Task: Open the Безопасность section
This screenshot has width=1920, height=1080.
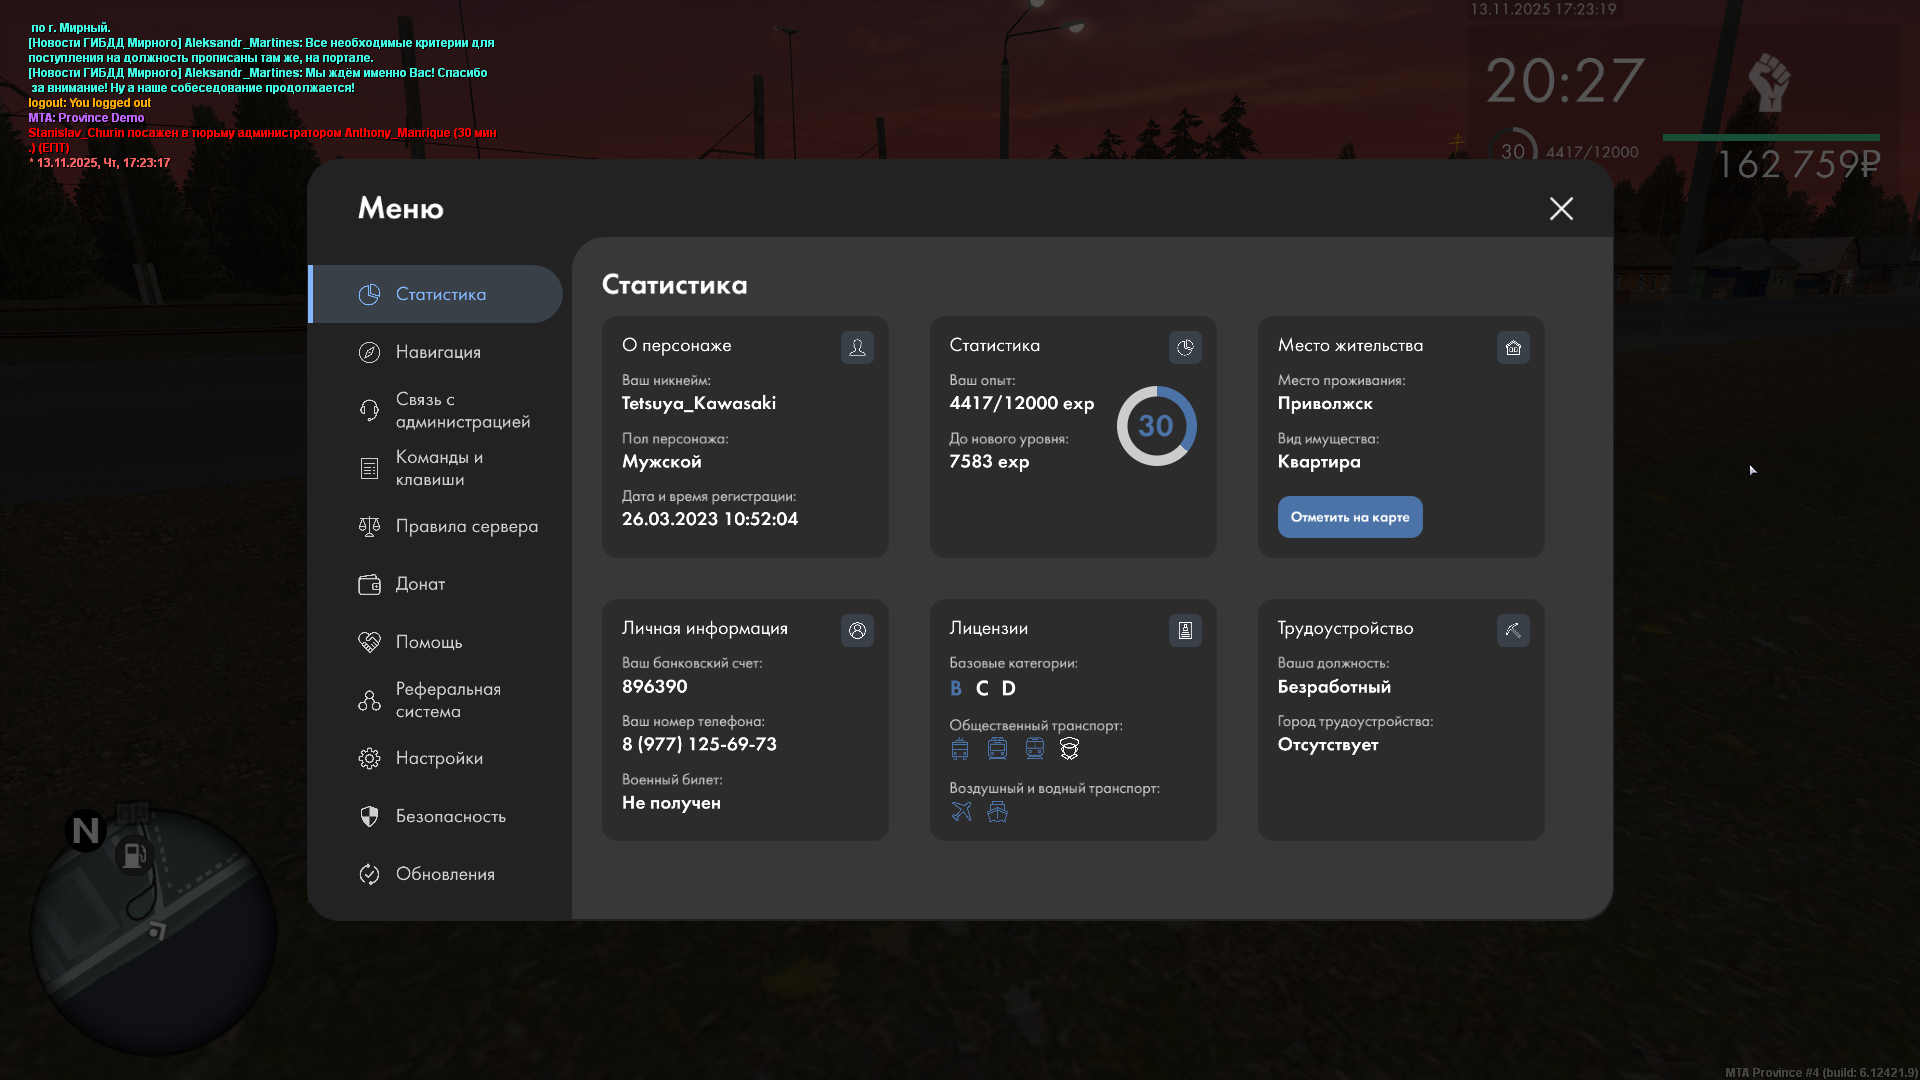Action: [450, 816]
